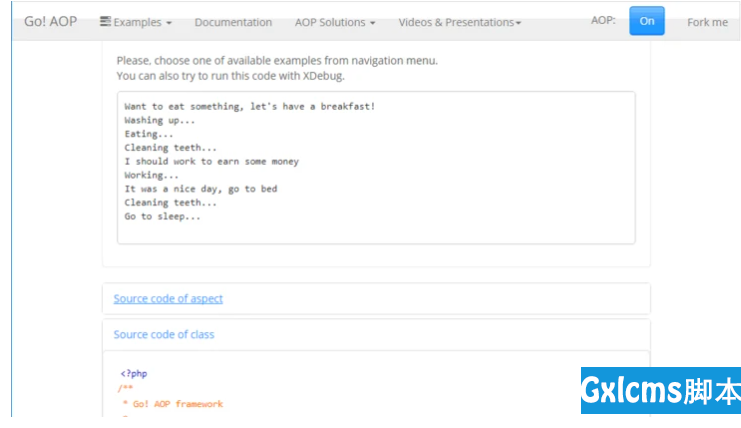Click the caret after Videos & Presentations
This screenshot has width=741, height=428.
pyautogui.click(x=518, y=23)
